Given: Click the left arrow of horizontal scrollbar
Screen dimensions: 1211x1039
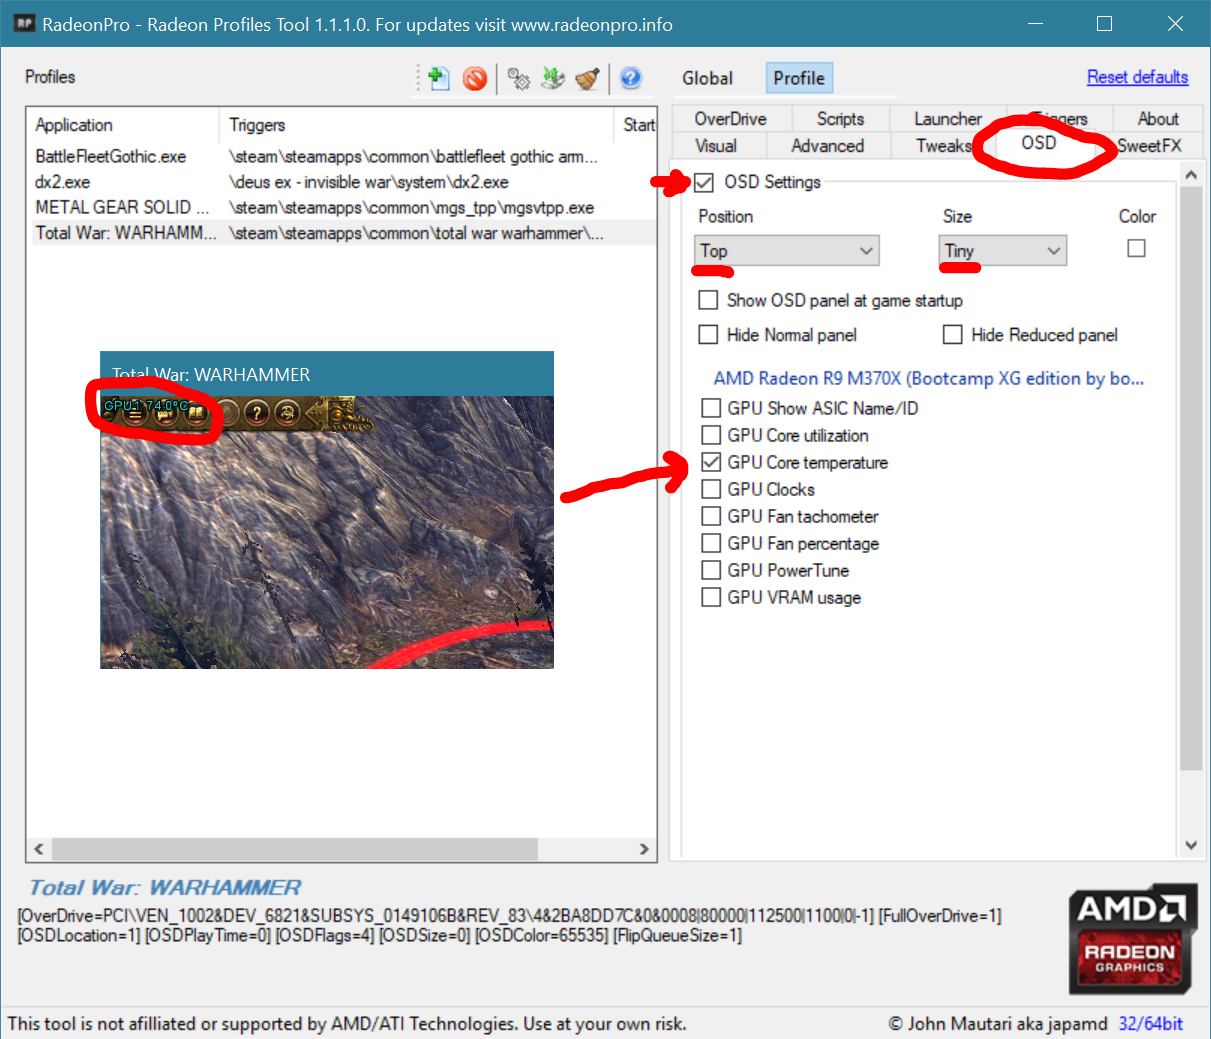Looking at the screenshot, I should pyautogui.click(x=39, y=849).
